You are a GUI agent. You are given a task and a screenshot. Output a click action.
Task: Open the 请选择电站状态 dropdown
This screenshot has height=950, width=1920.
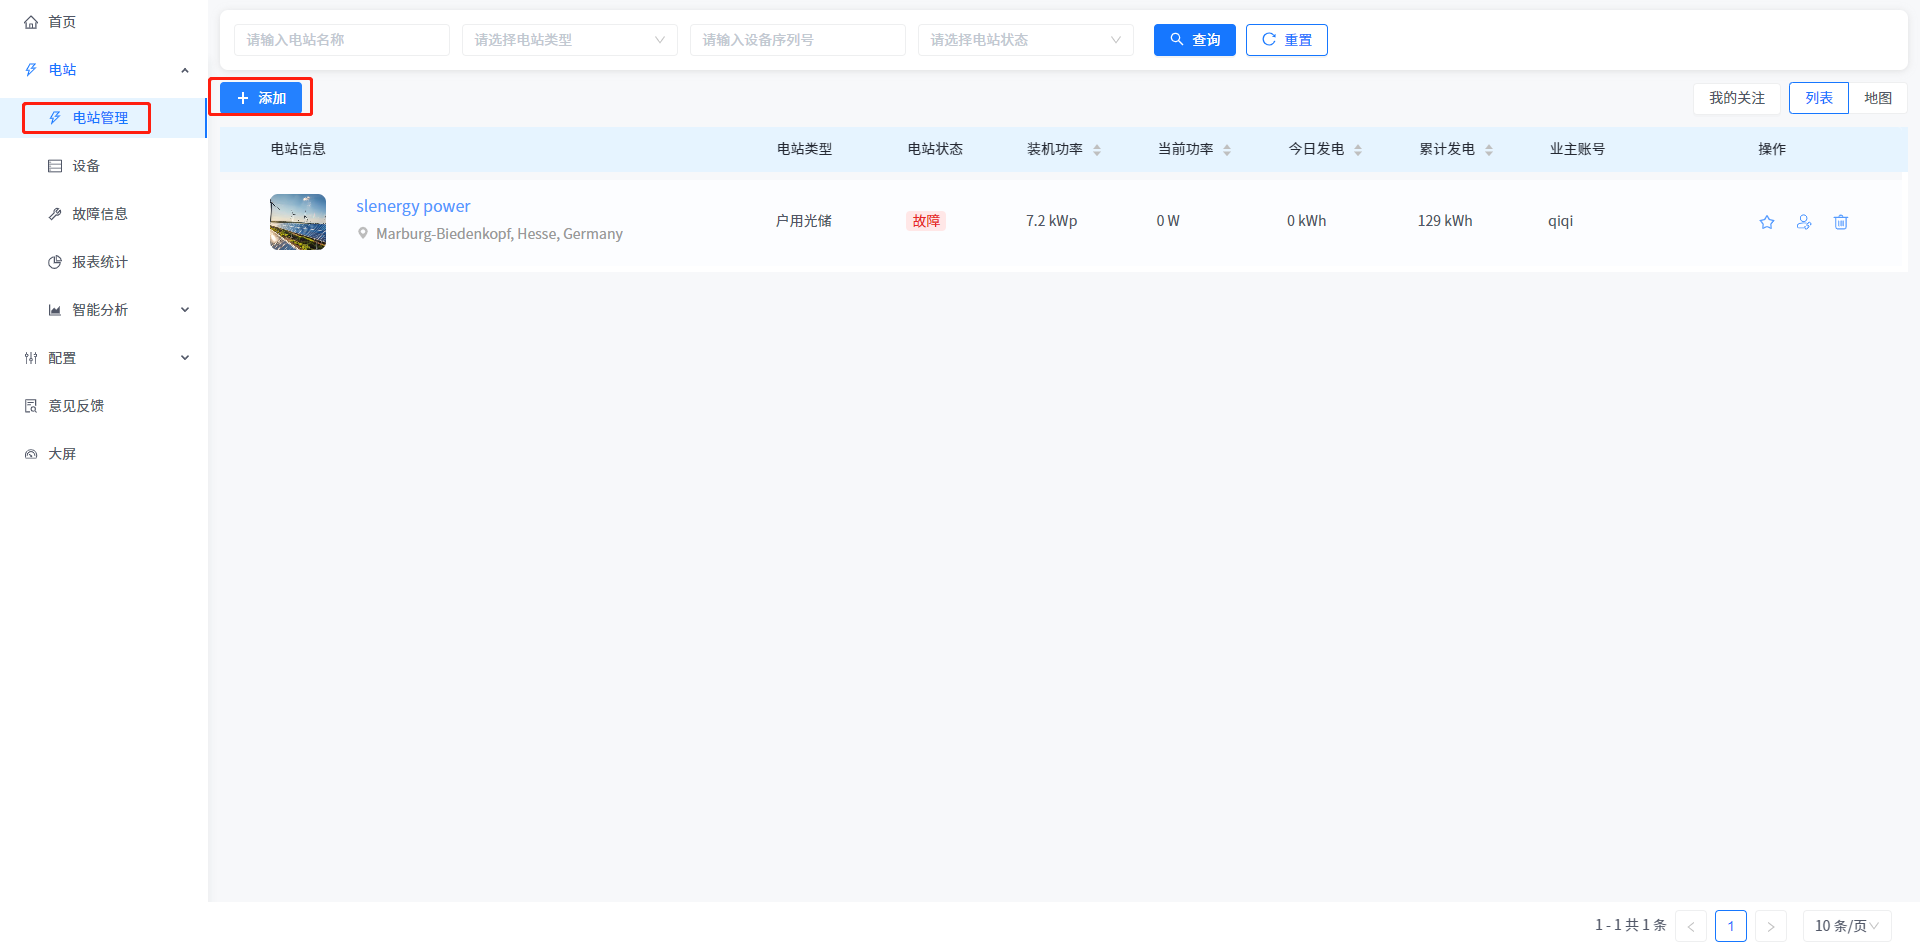click(x=1025, y=40)
